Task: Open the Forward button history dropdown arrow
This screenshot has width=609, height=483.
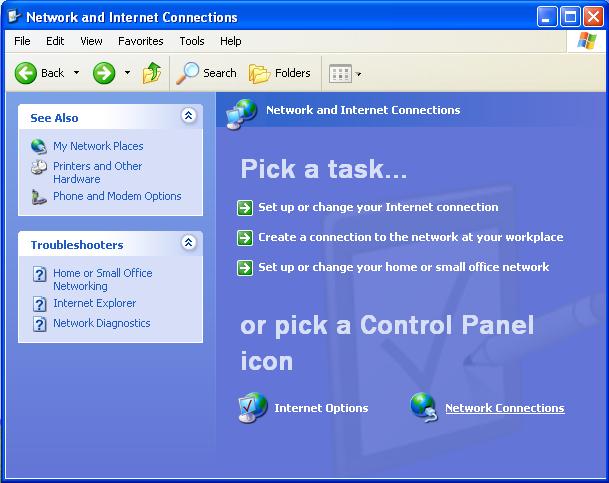Action: (127, 73)
